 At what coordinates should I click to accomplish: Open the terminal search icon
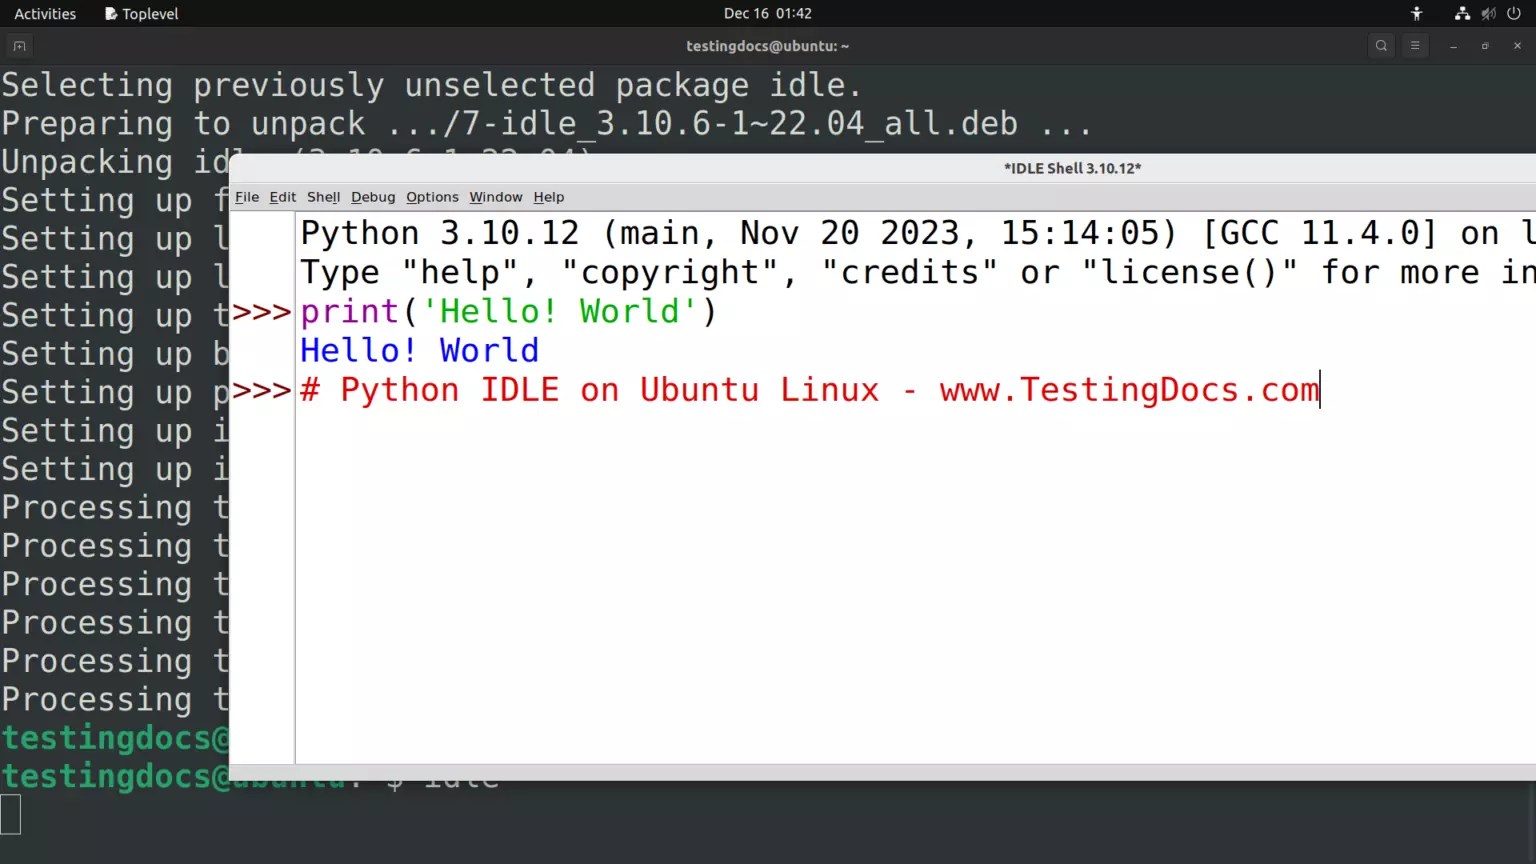(1381, 46)
